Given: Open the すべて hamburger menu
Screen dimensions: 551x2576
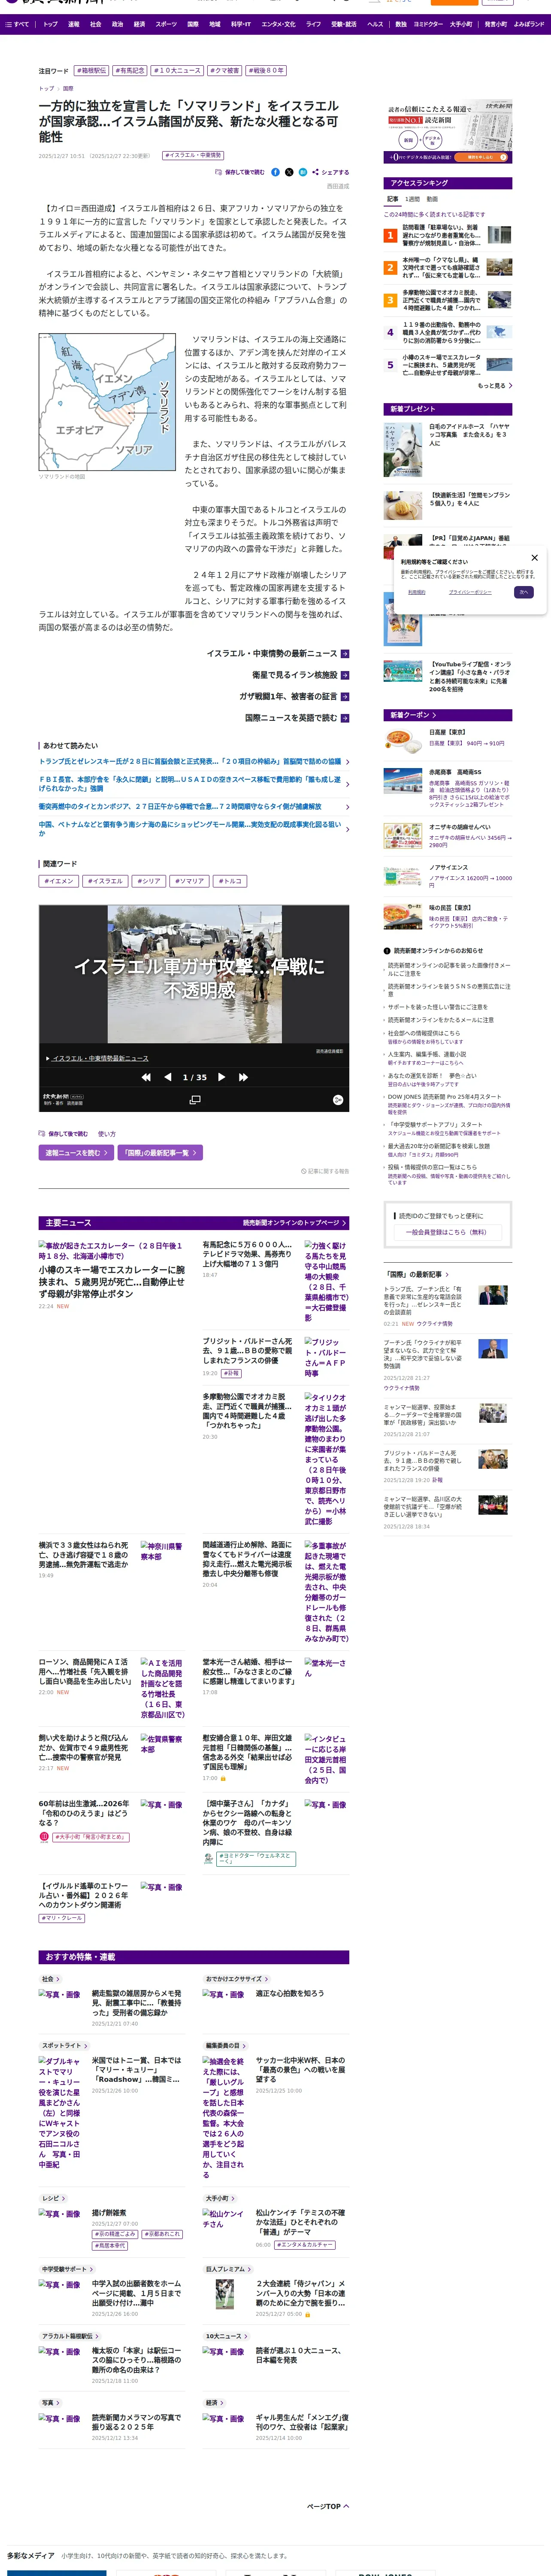Looking at the screenshot, I should pos(17,24).
